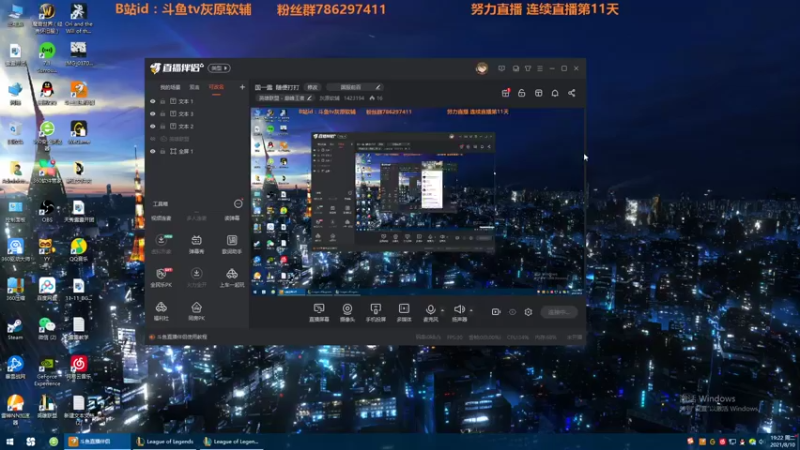
Task: Click the unlock padlock icon above preview
Action: [x=521, y=93]
